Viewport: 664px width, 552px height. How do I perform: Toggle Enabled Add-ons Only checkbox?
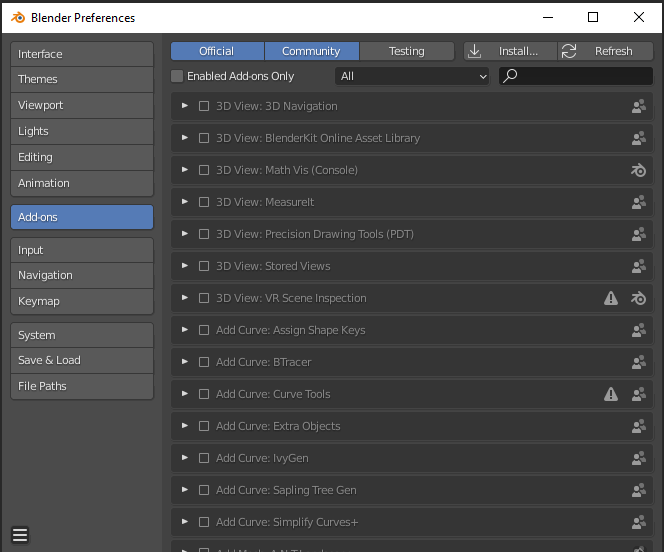pos(177,76)
